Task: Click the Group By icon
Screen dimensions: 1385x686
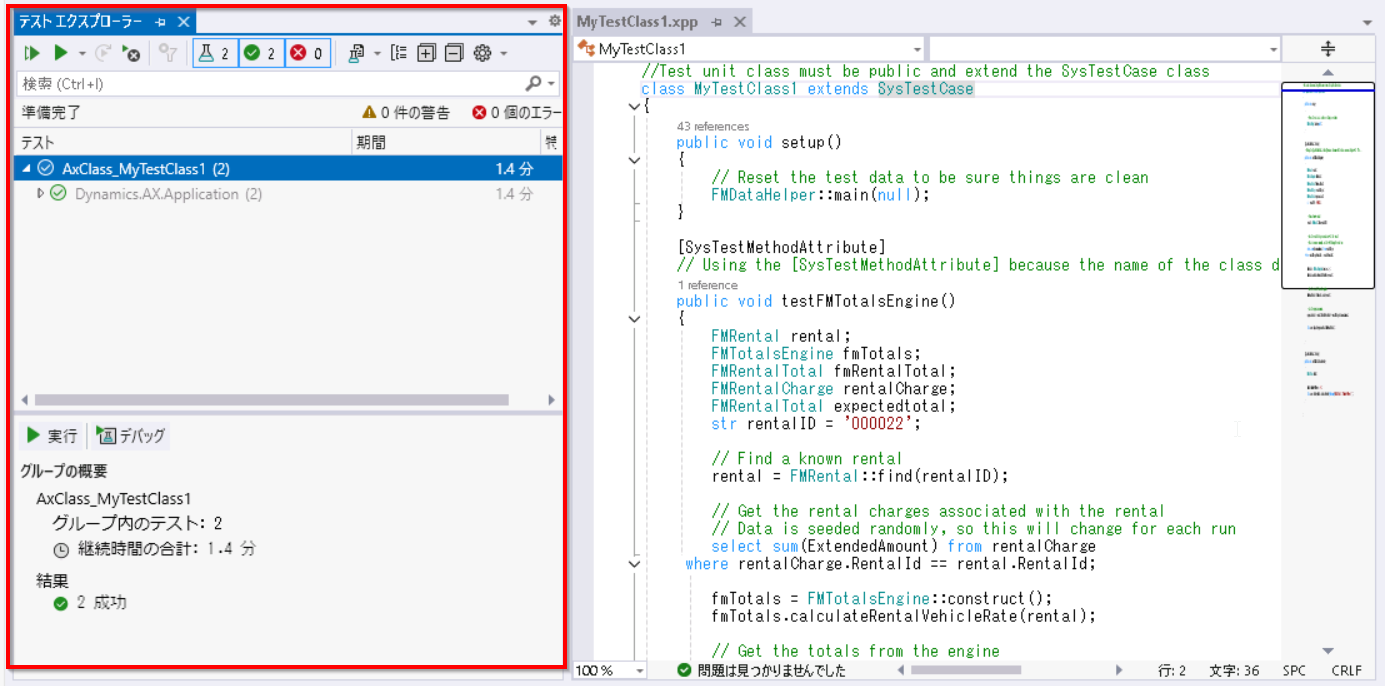Action: pyautogui.click(x=398, y=53)
